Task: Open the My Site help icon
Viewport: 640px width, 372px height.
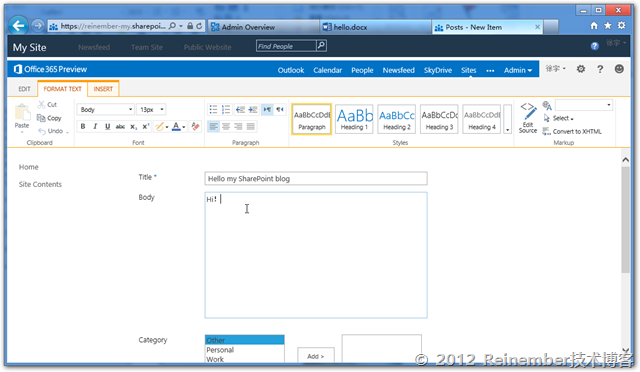Action: tap(595, 46)
